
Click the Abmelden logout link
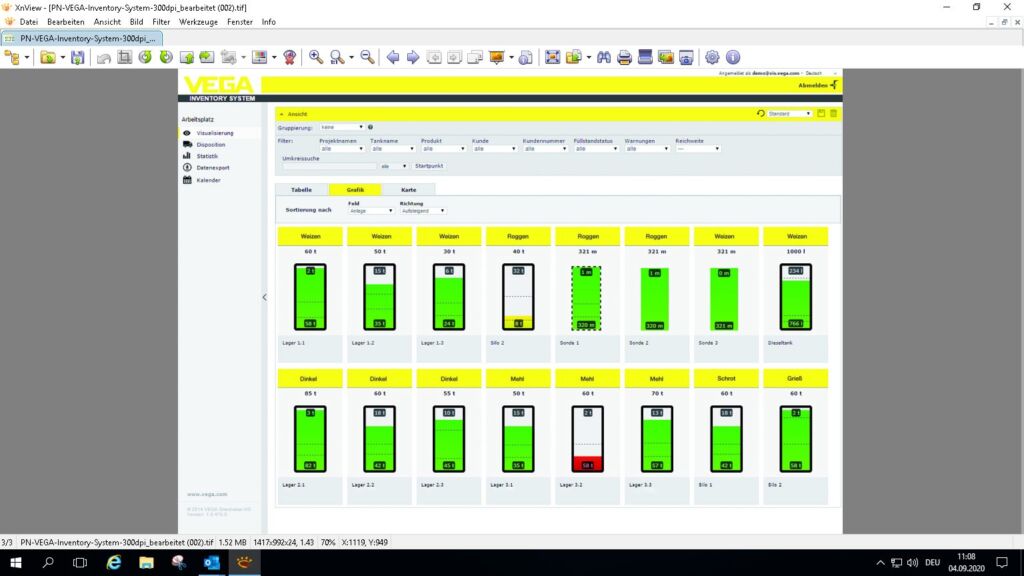click(x=813, y=86)
